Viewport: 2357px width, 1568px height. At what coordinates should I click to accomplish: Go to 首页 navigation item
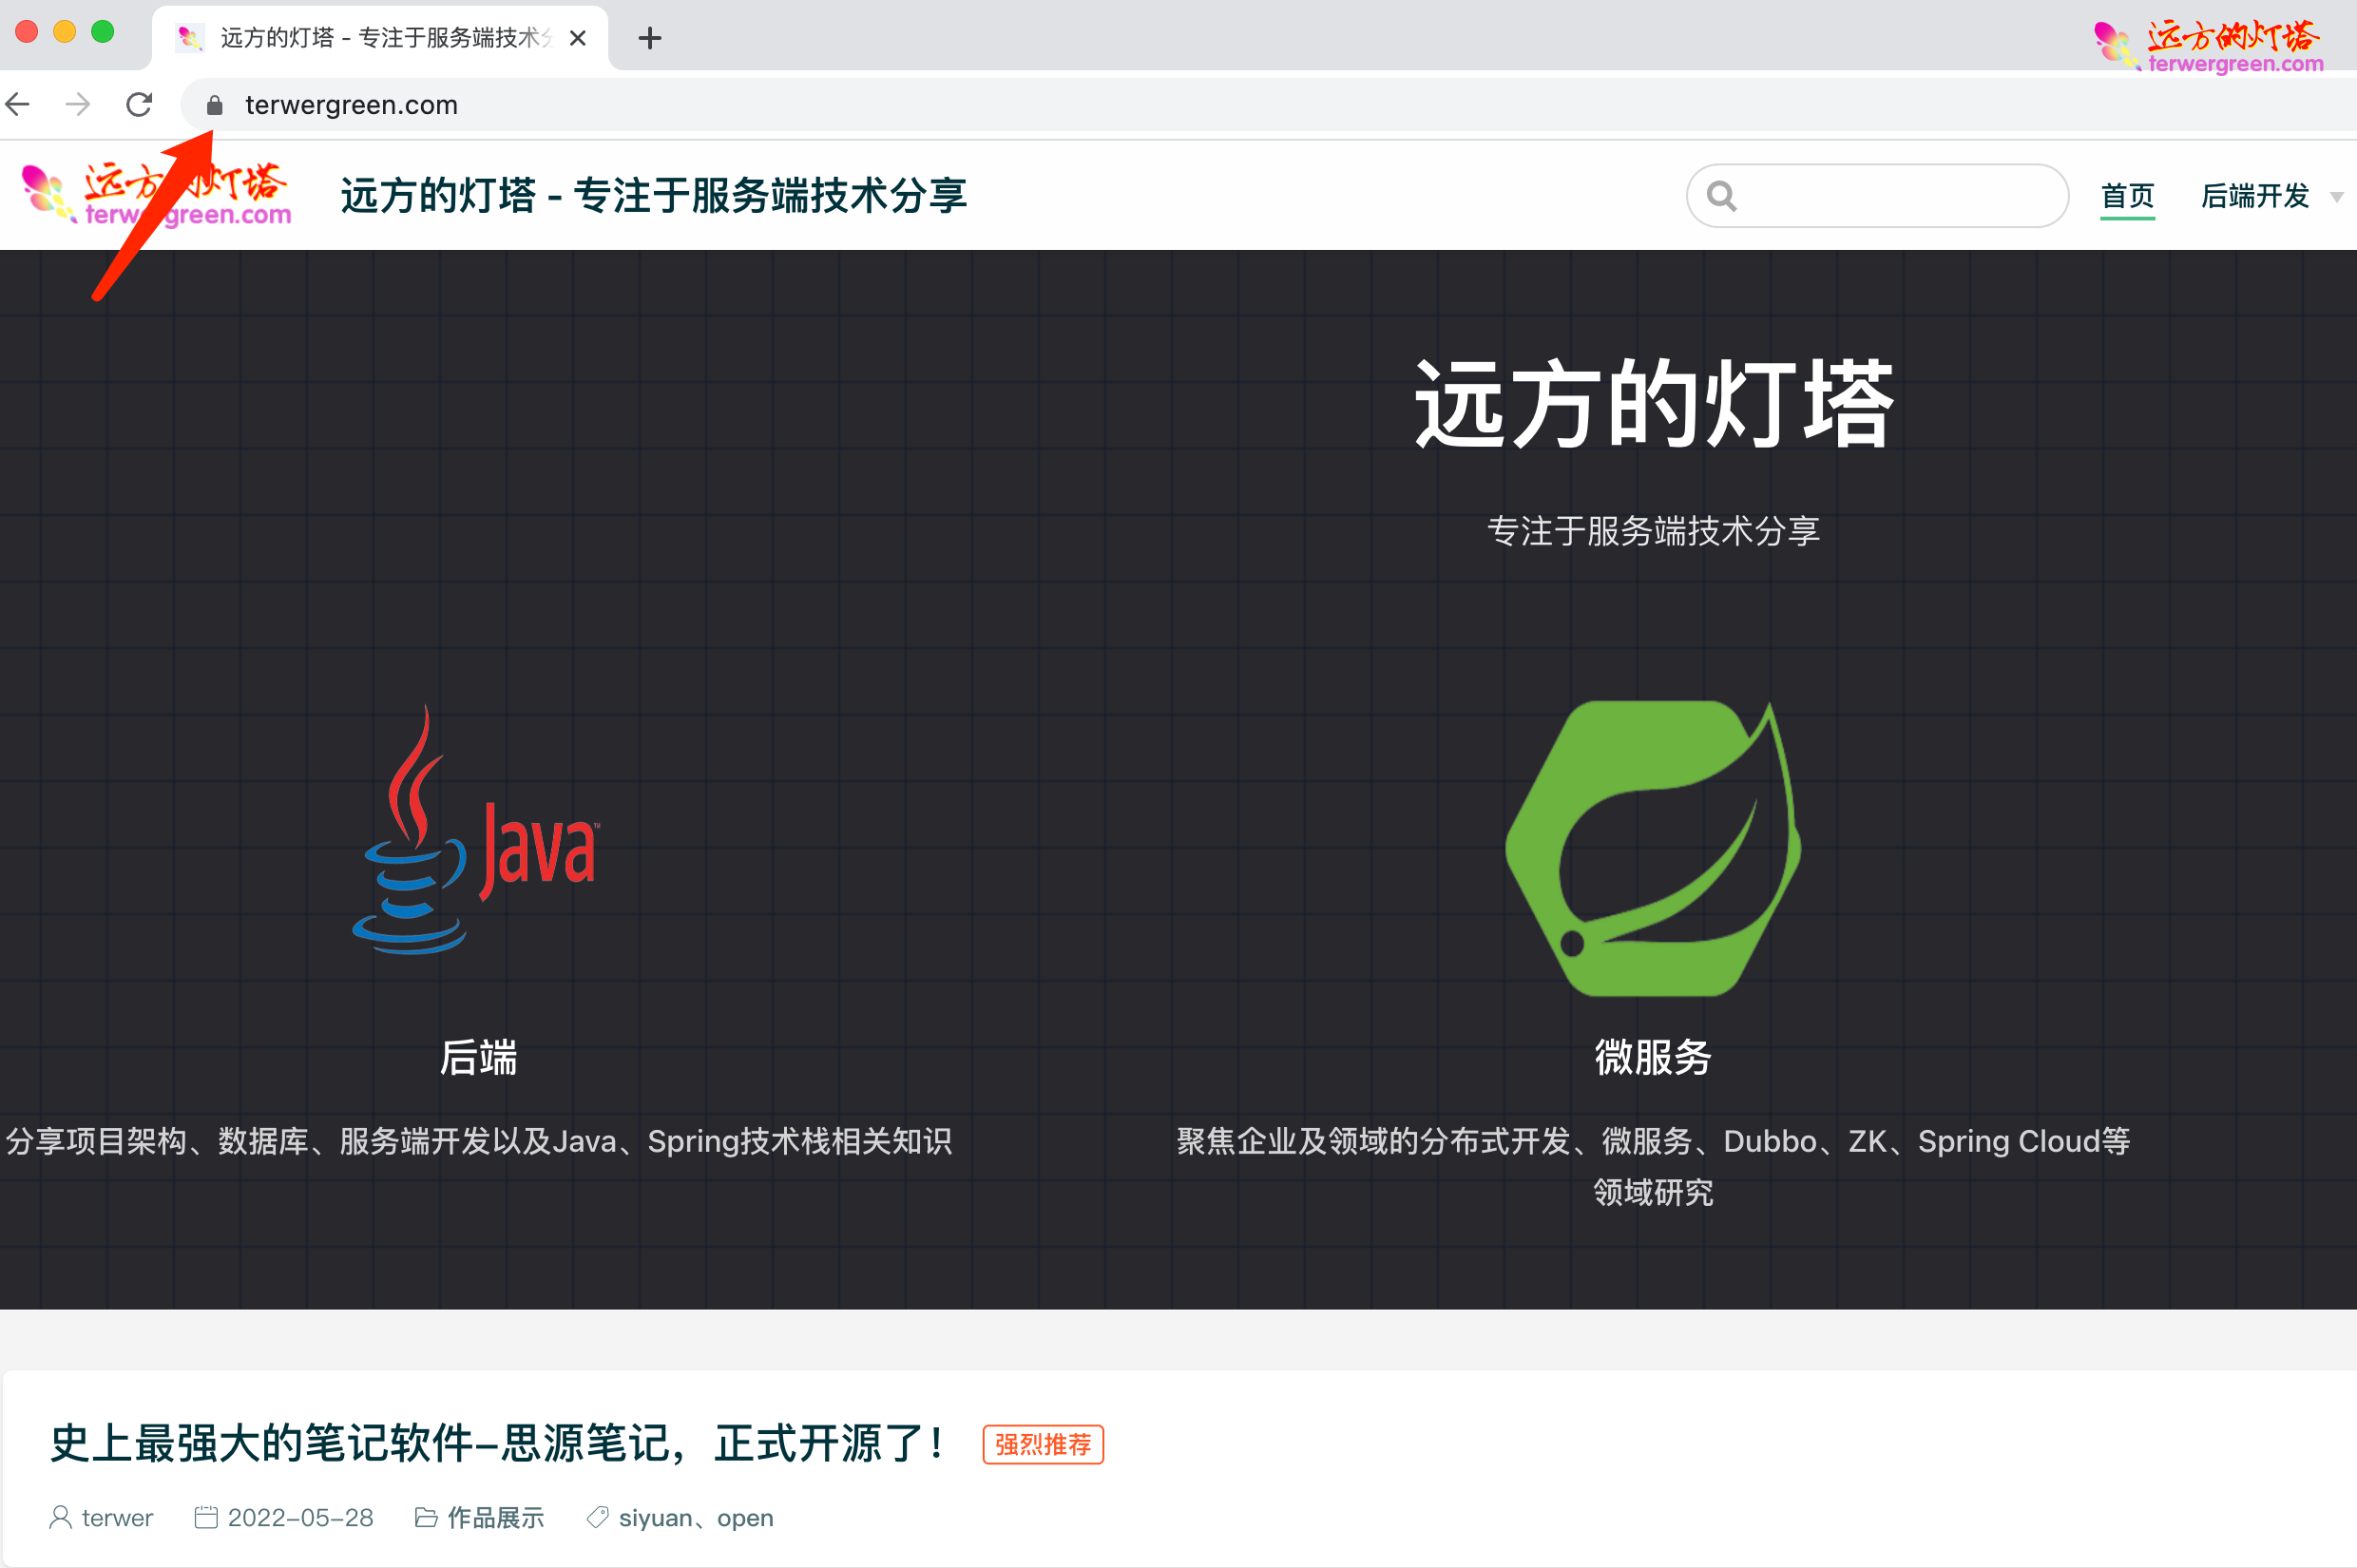(2127, 196)
